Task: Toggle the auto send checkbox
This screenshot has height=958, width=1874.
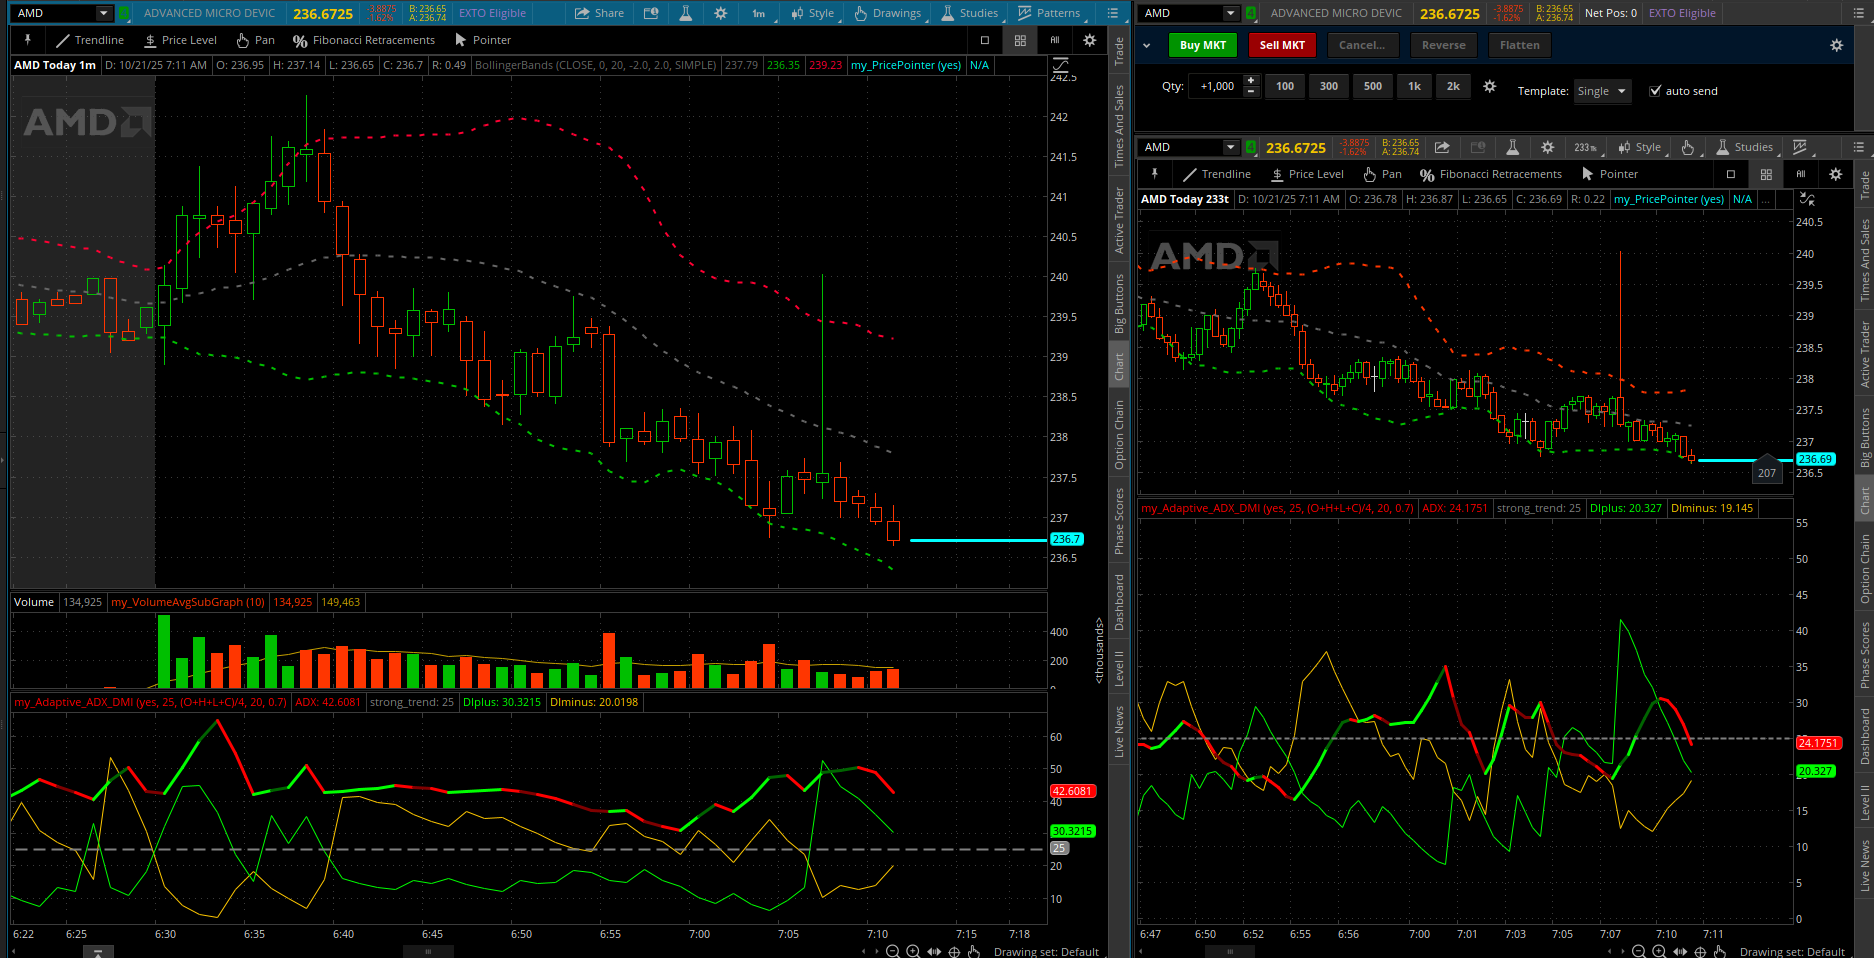Action: (x=1655, y=91)
